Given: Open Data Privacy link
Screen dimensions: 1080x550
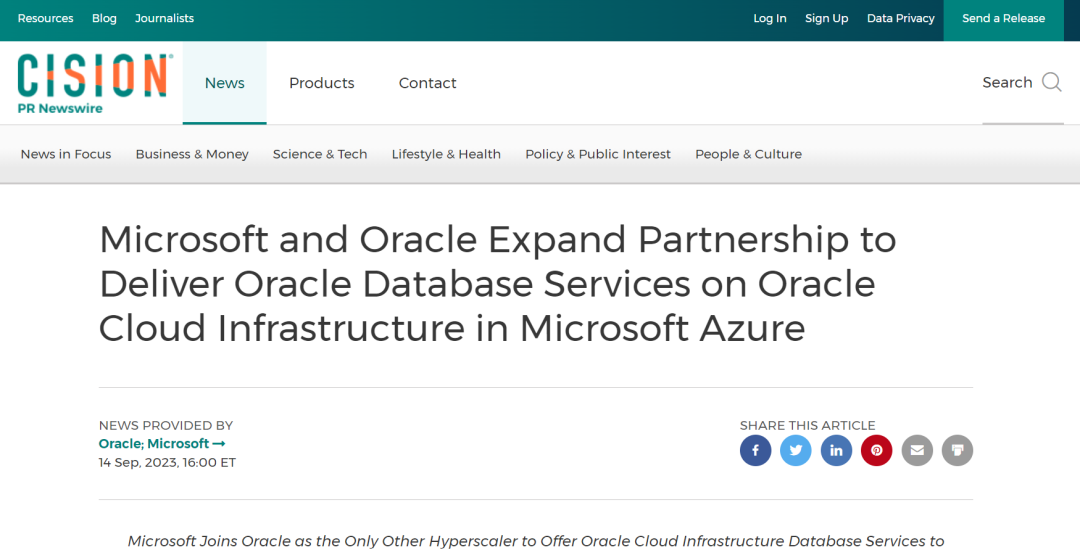Looking at the screenshot, I should click(x=900, y=19).
